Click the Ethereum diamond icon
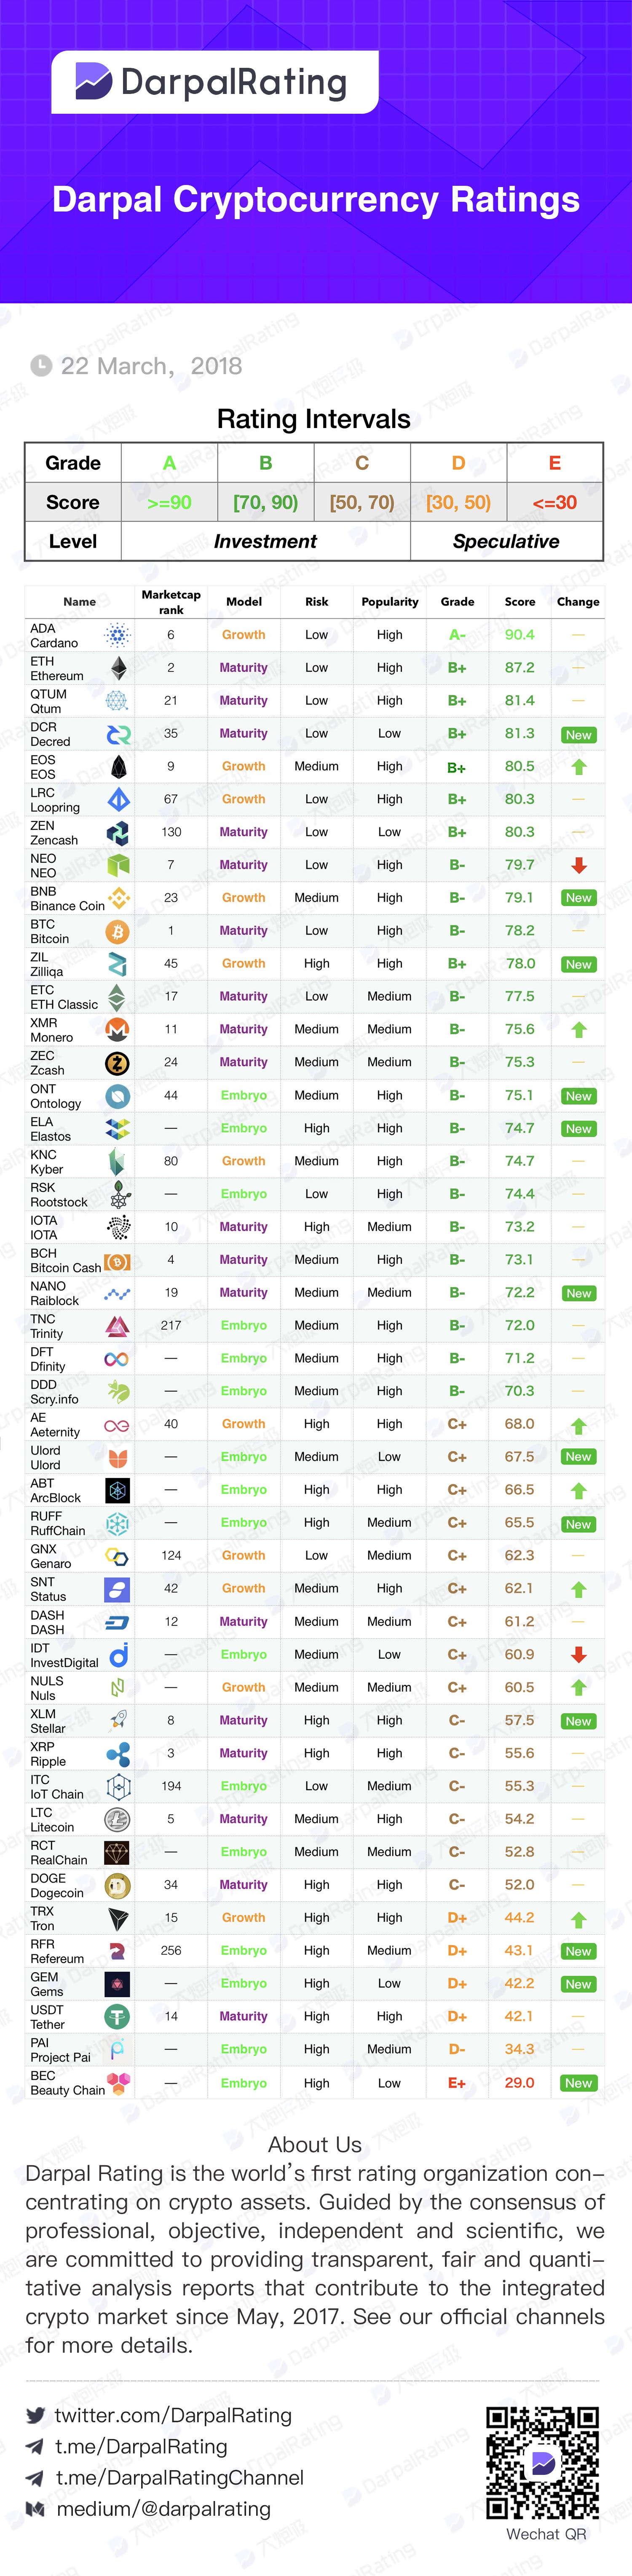 click(x=118, y=668)
